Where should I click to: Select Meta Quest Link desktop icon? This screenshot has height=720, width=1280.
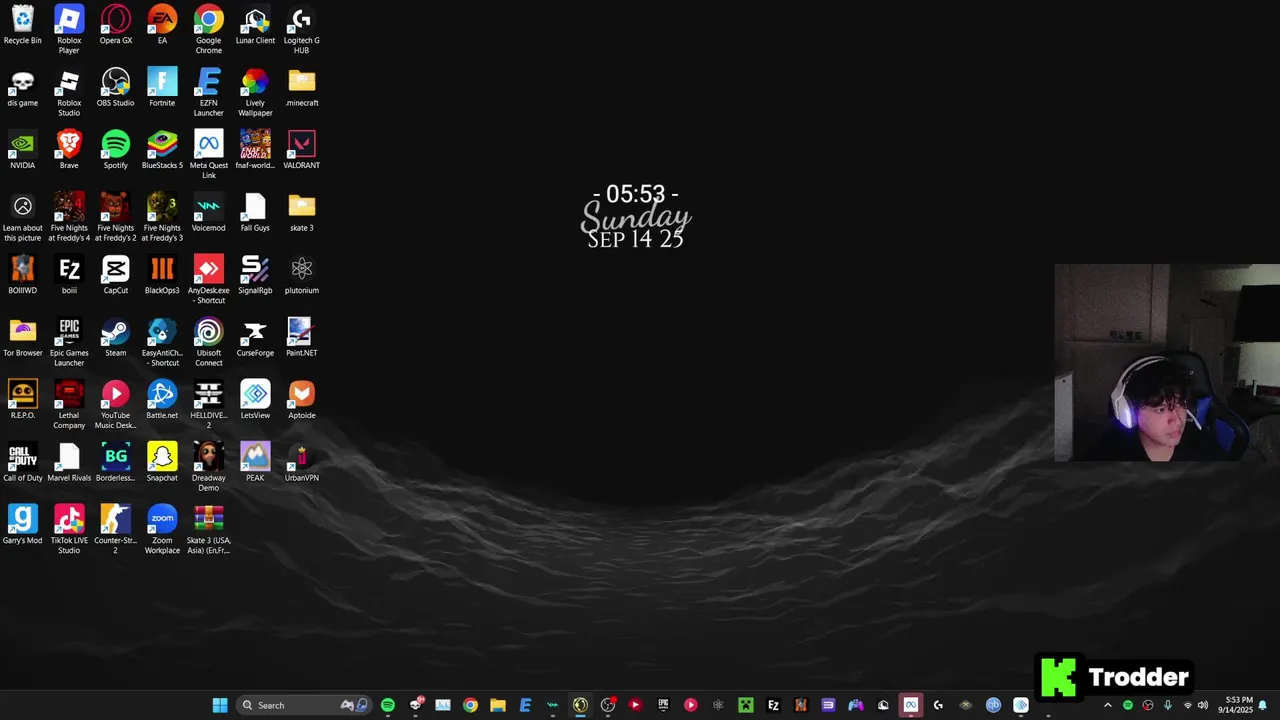point(208,155)
